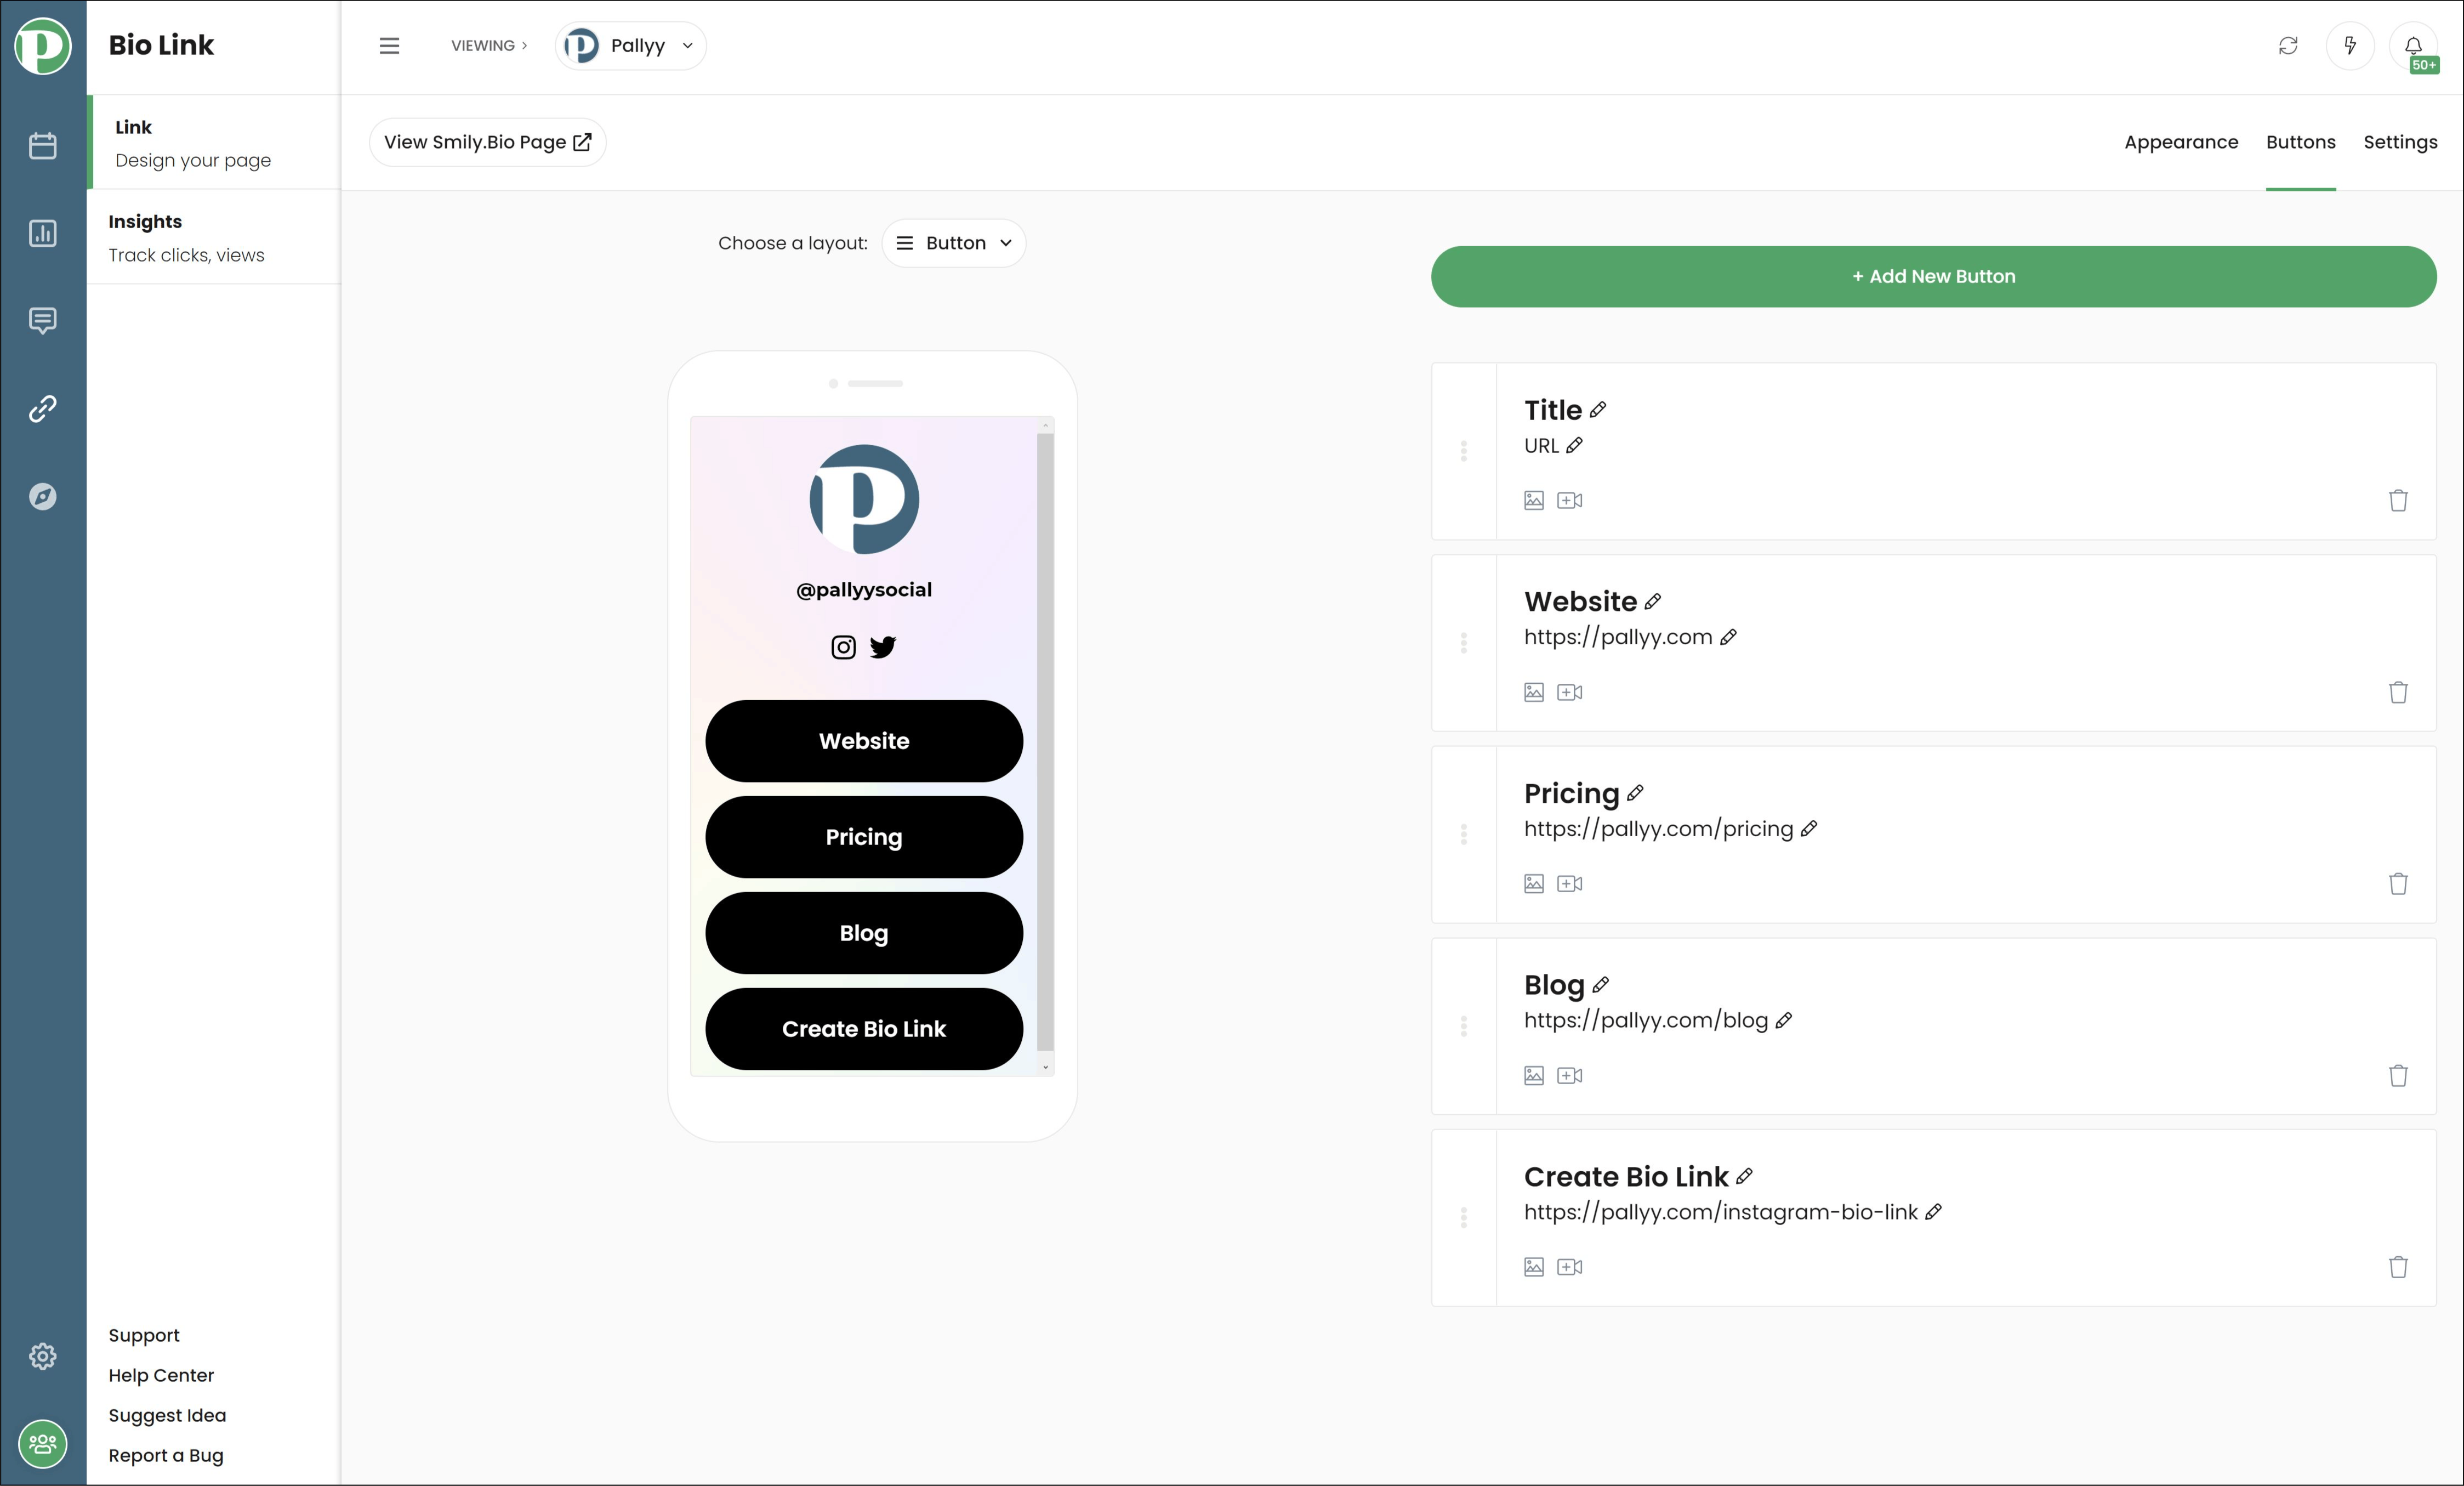Select the Buttons tab

tap(2300, 141)
